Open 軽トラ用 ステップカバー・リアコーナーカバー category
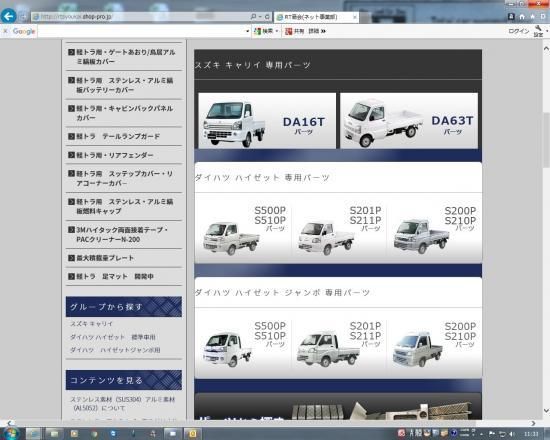The image size is (550, 440). [124, 178]
